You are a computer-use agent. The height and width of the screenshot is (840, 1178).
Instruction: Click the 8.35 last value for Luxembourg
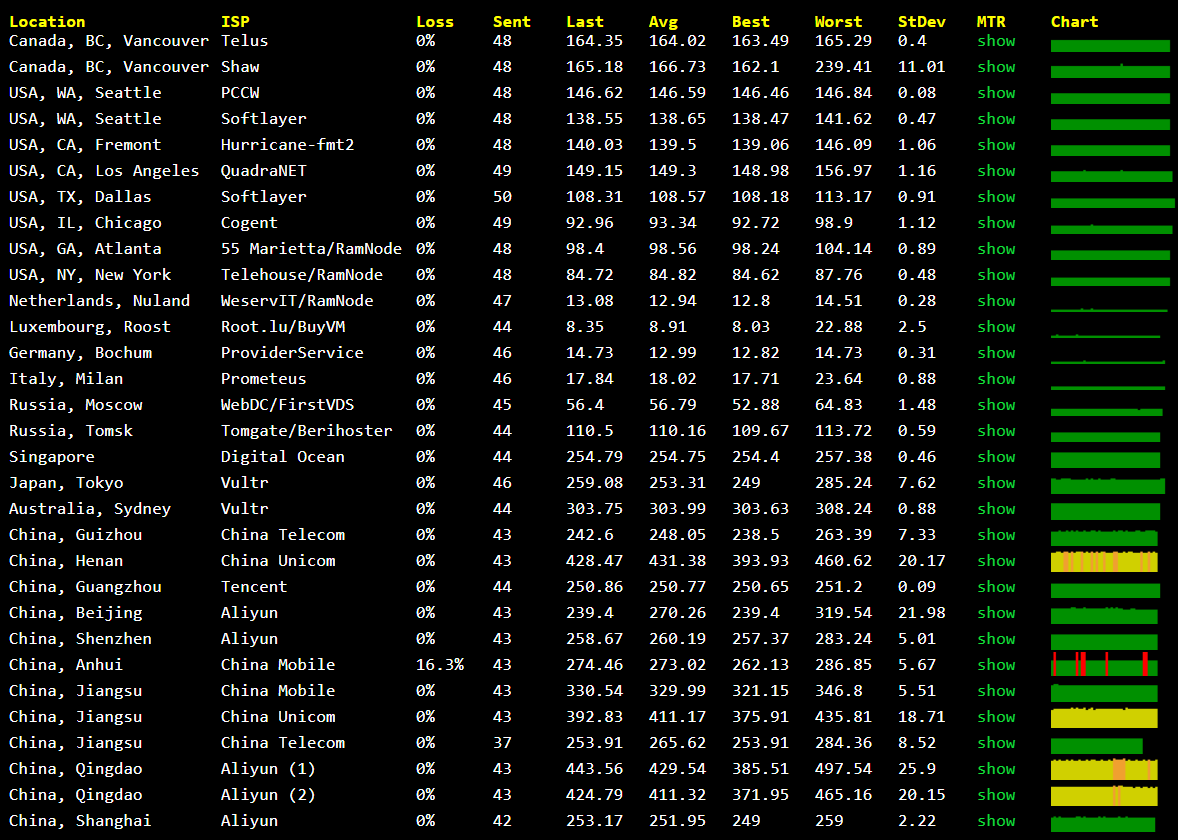pos(585,327)
